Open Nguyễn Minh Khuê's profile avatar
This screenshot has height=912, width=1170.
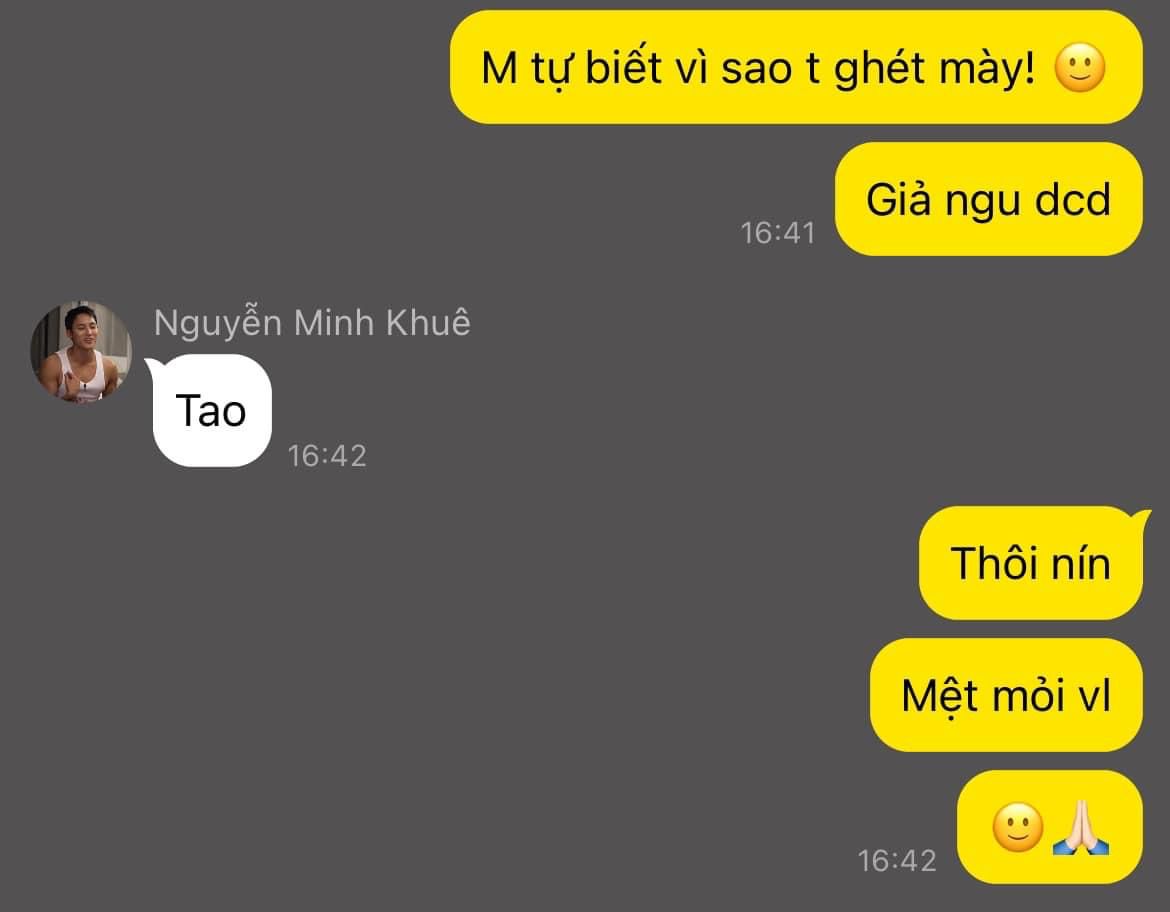point(81,352)
